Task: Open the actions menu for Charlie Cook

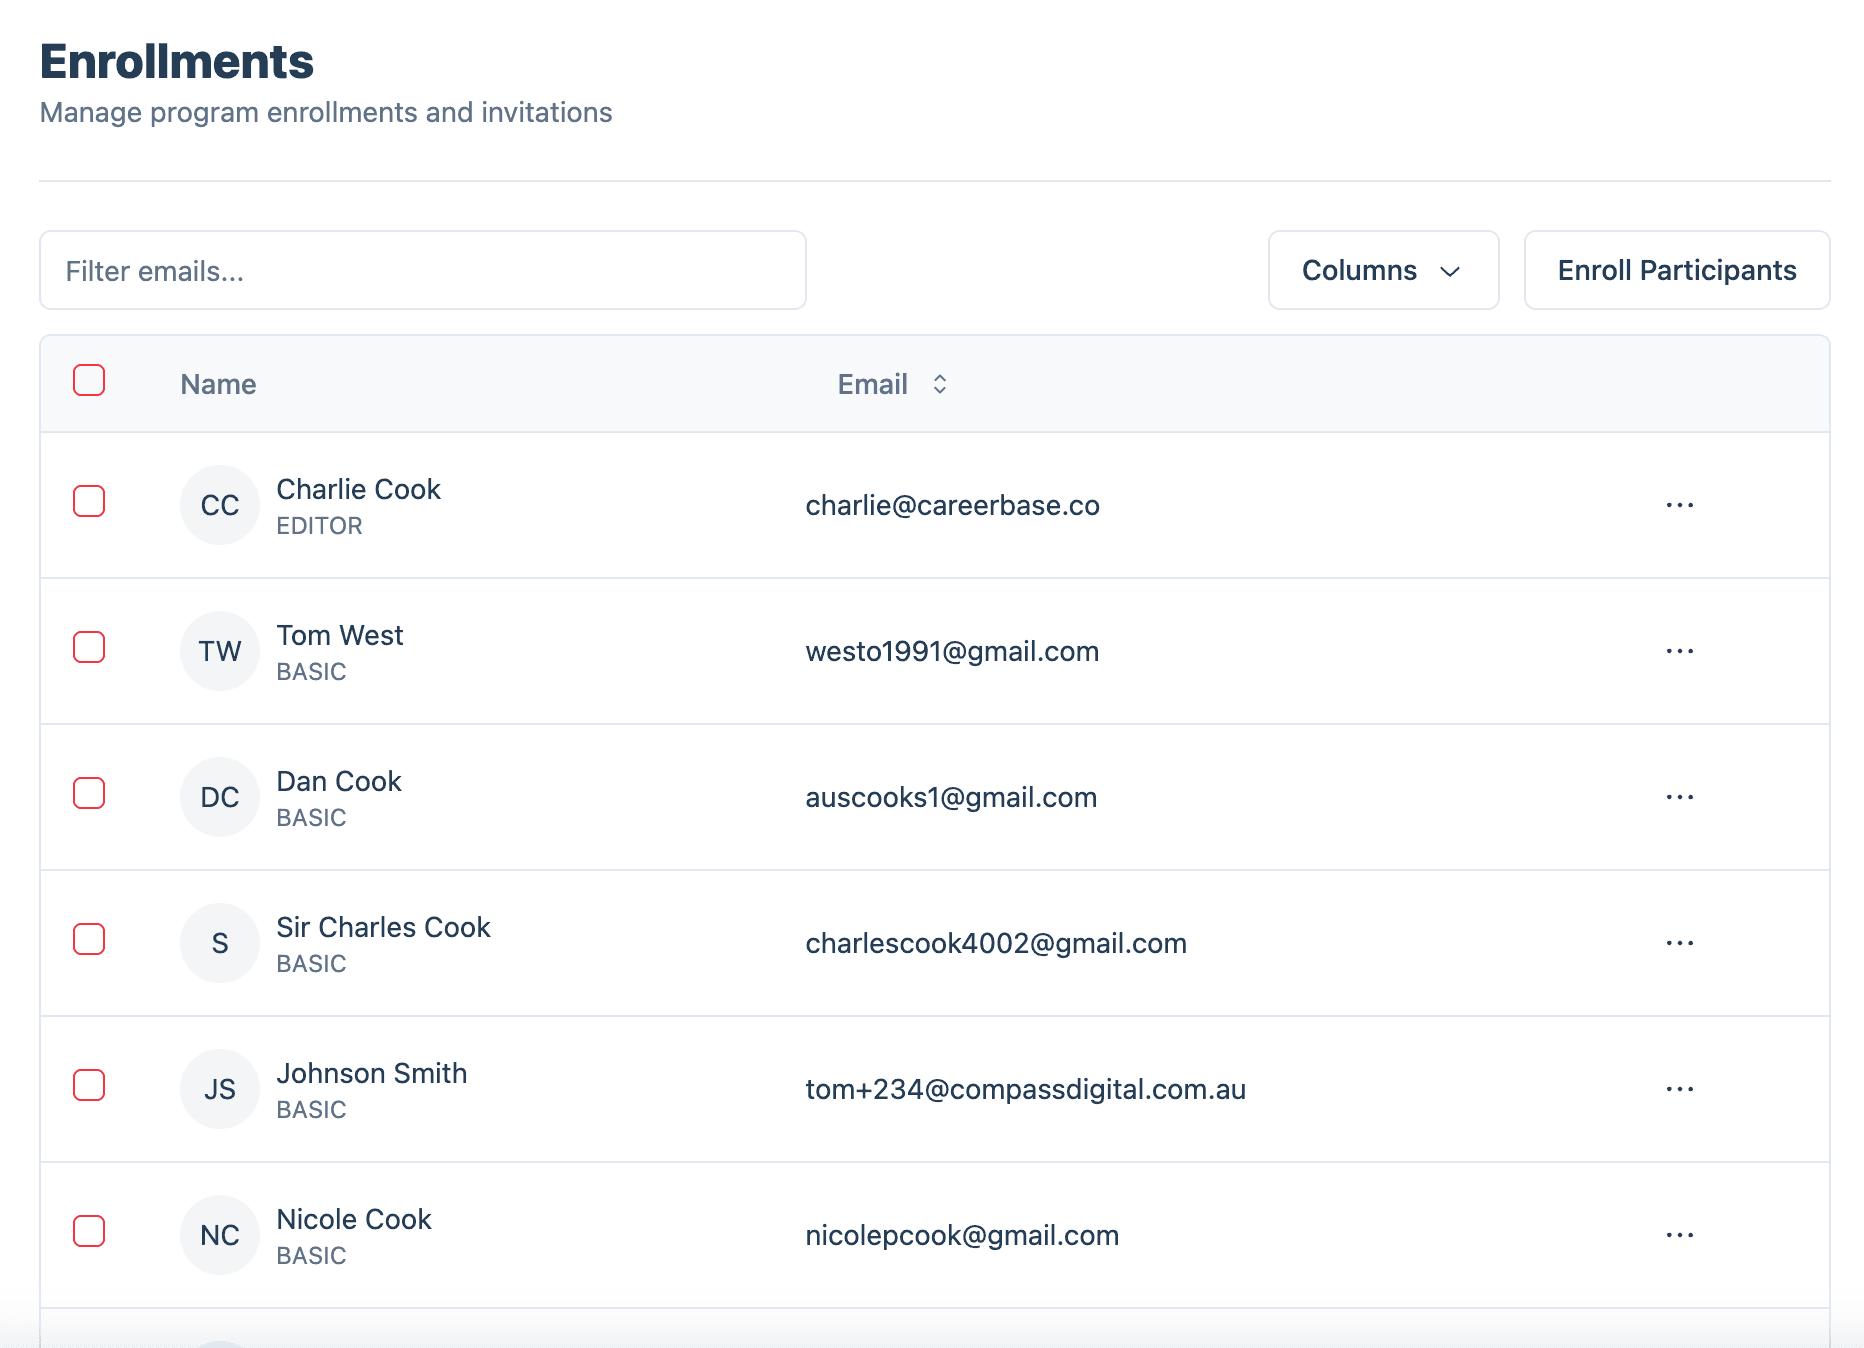Action: (x=1679, y=505)
